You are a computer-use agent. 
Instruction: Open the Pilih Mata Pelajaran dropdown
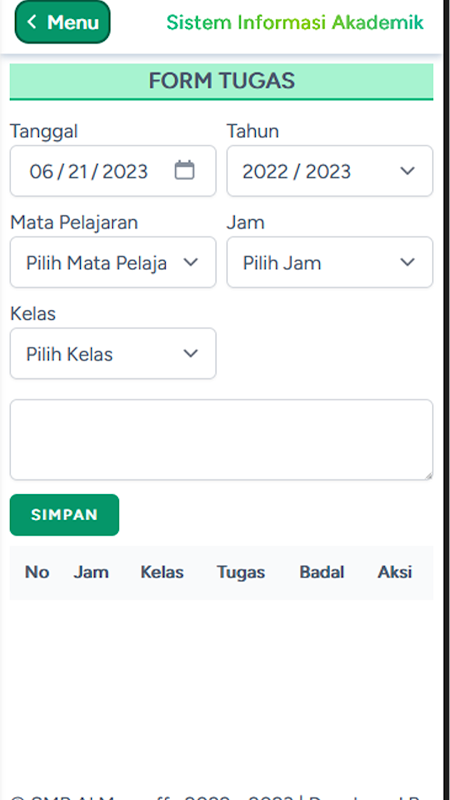113,262
